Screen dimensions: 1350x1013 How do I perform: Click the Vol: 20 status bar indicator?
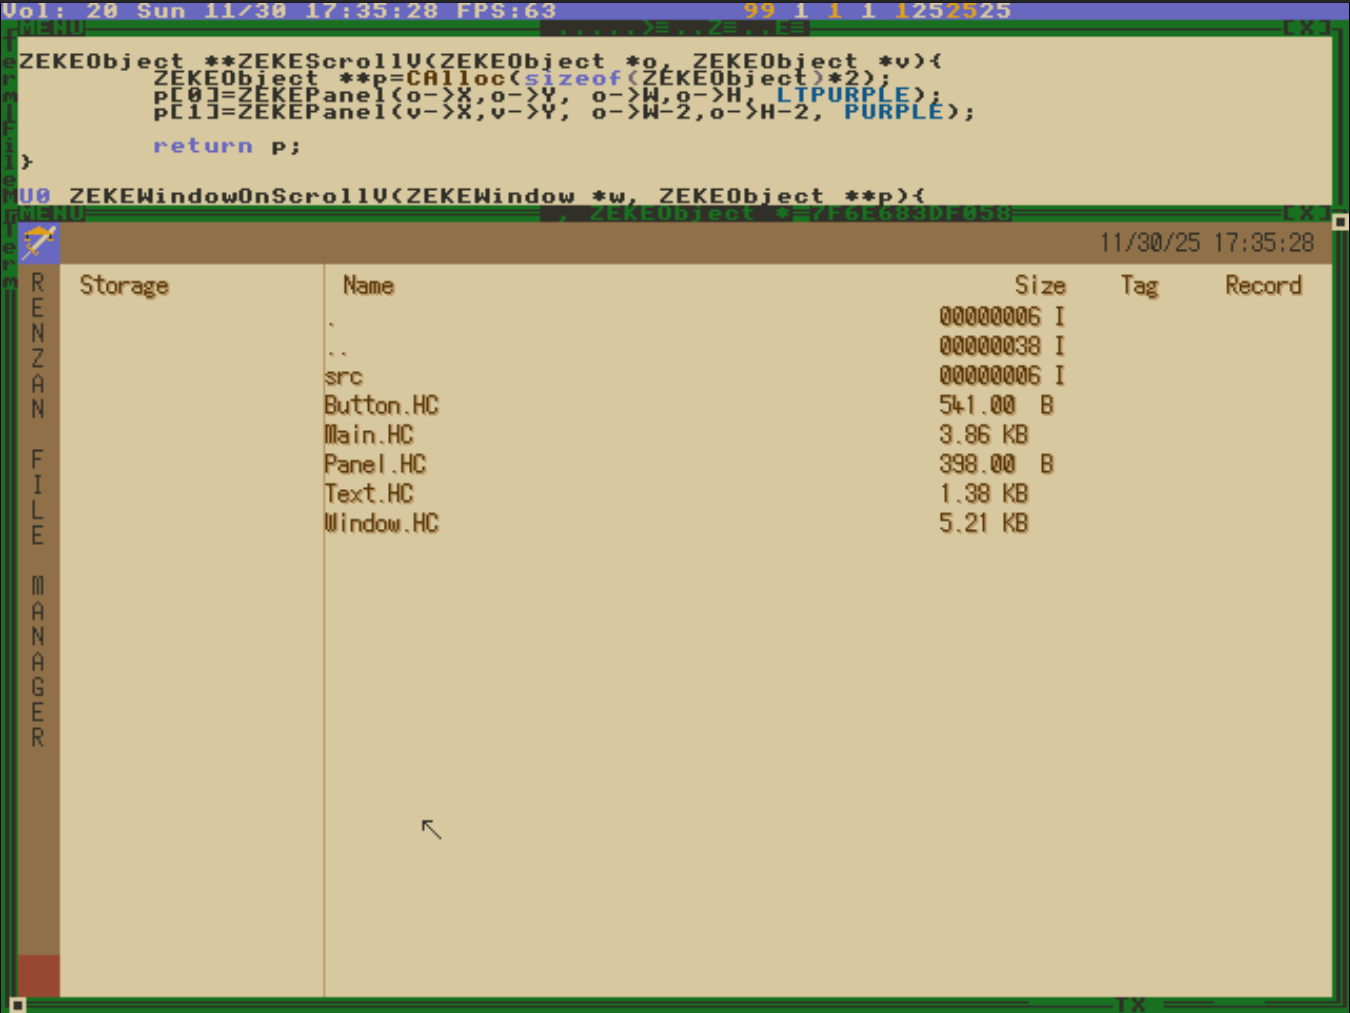pos(60,10)
